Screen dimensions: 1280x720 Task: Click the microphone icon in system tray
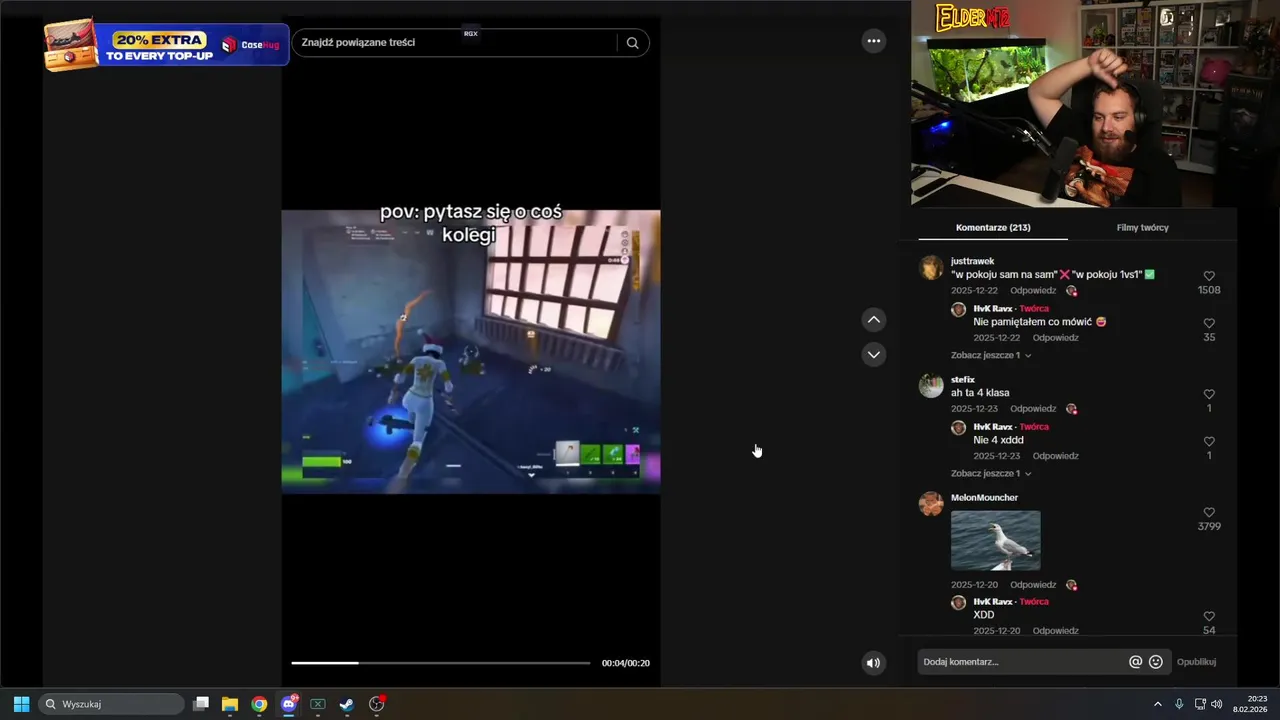[x=1179, y=704]
